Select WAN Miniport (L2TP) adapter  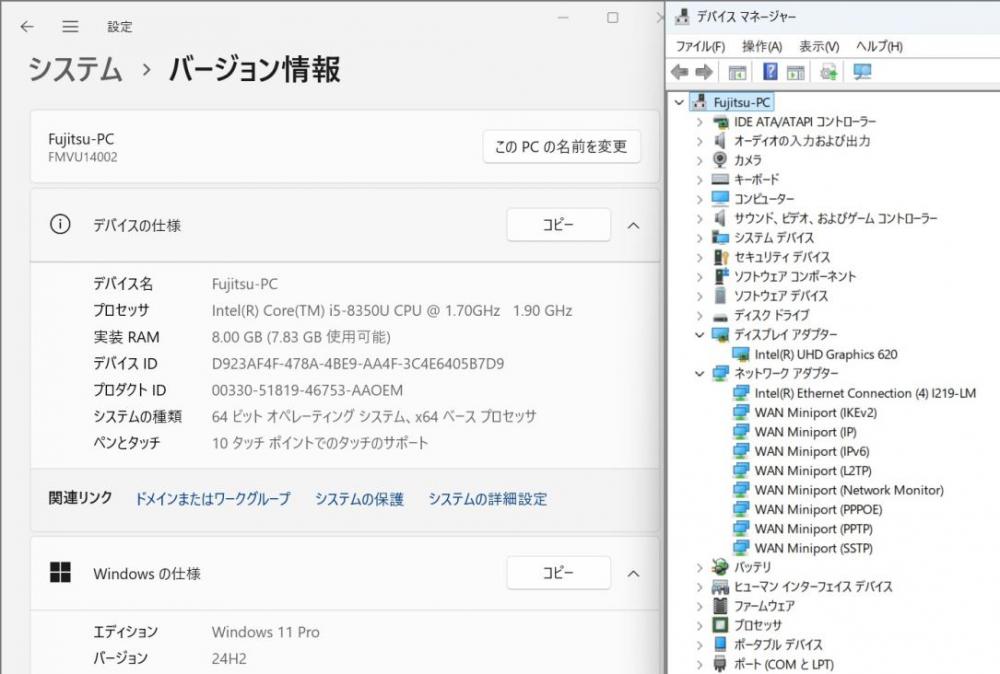(813, 471)
